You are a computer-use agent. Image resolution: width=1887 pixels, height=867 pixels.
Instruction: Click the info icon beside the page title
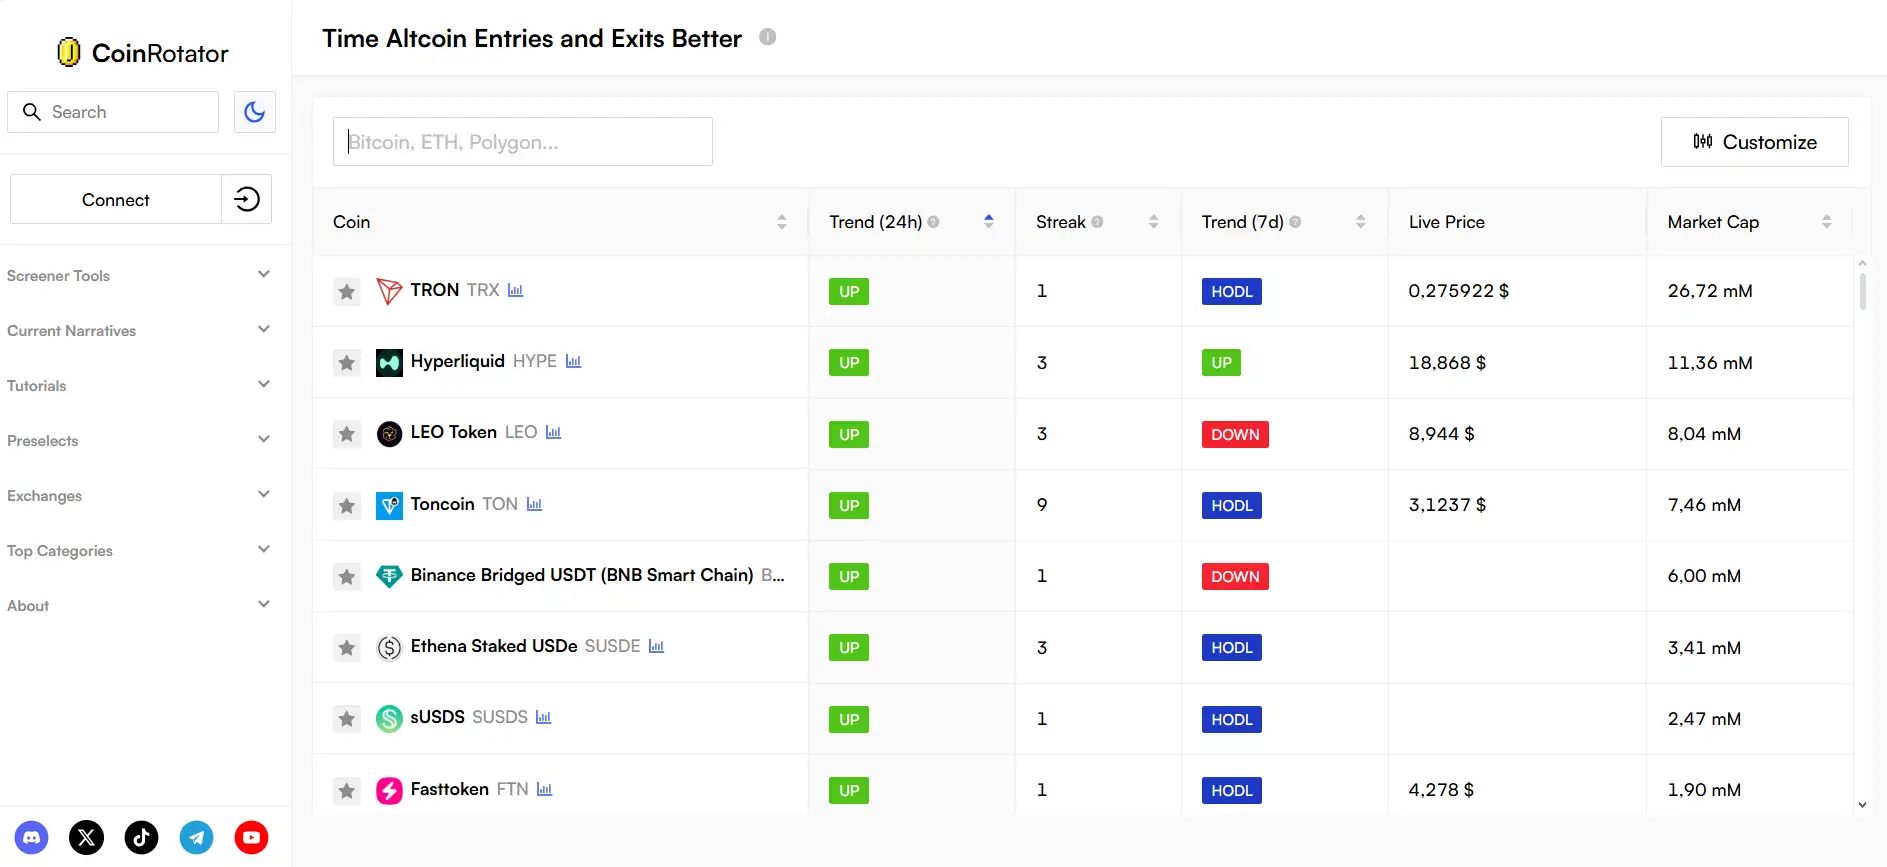767,37
